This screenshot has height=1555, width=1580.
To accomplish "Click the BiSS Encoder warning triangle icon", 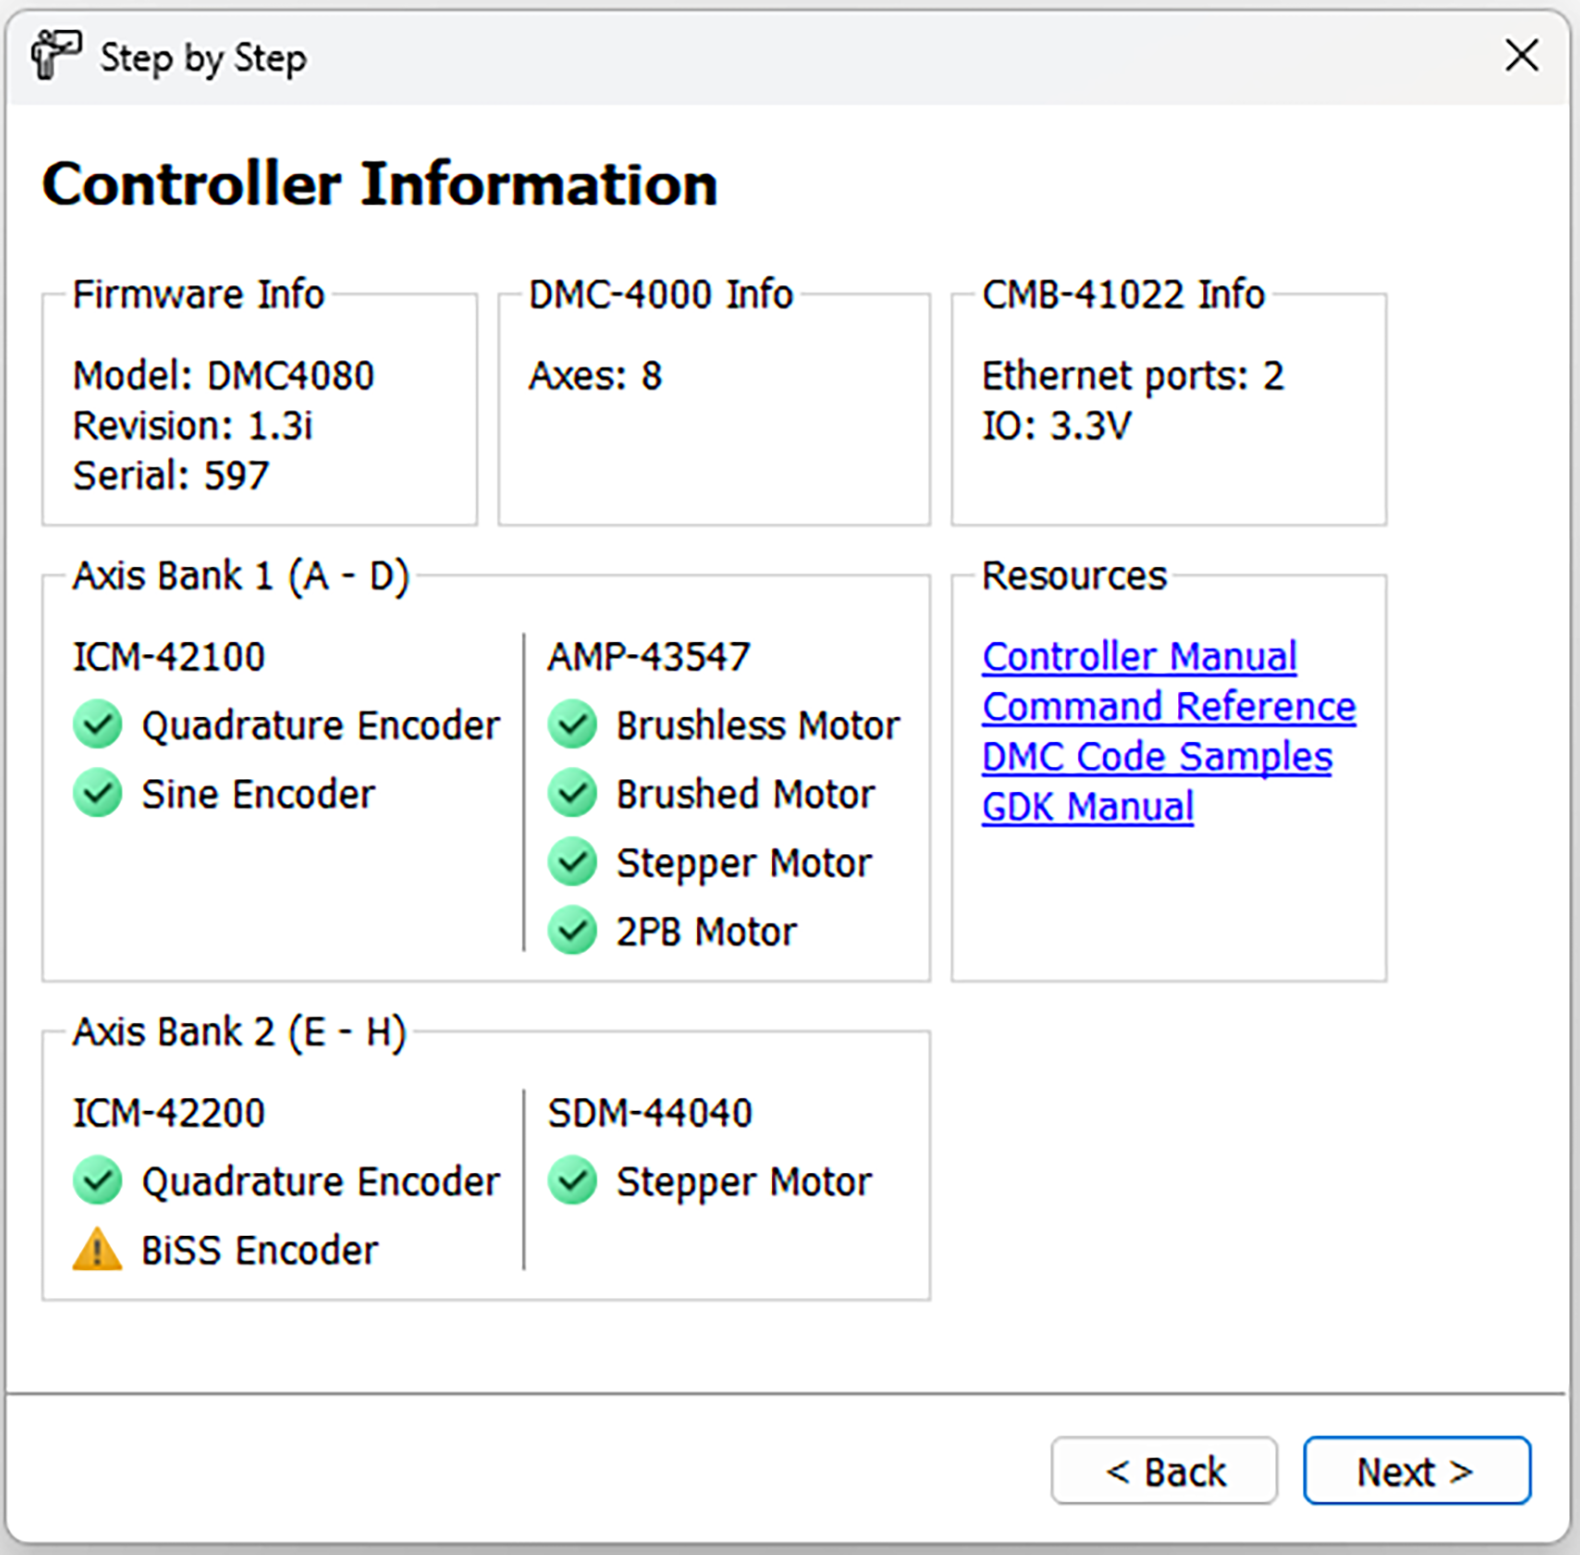I will [x=97, y=1250].
